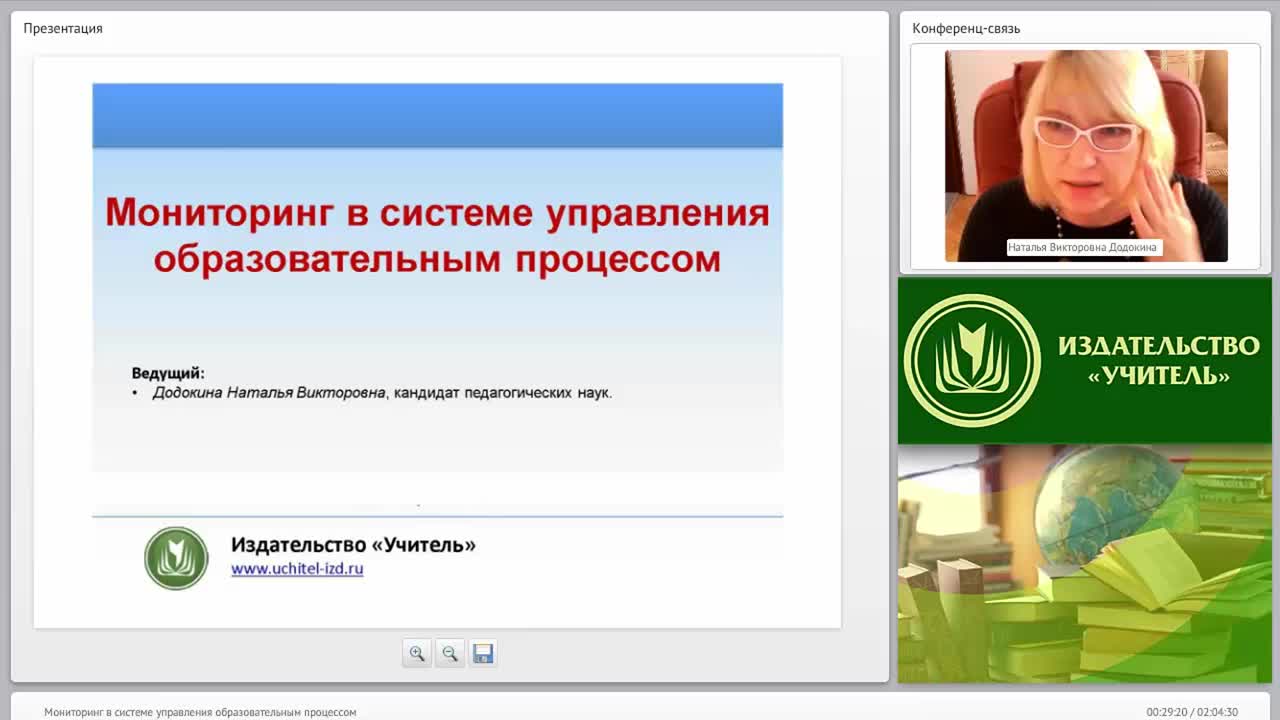Click the round logo in green banner
Image resolution: width=1280 pixels, height=720 pixels.
(972, 361)
